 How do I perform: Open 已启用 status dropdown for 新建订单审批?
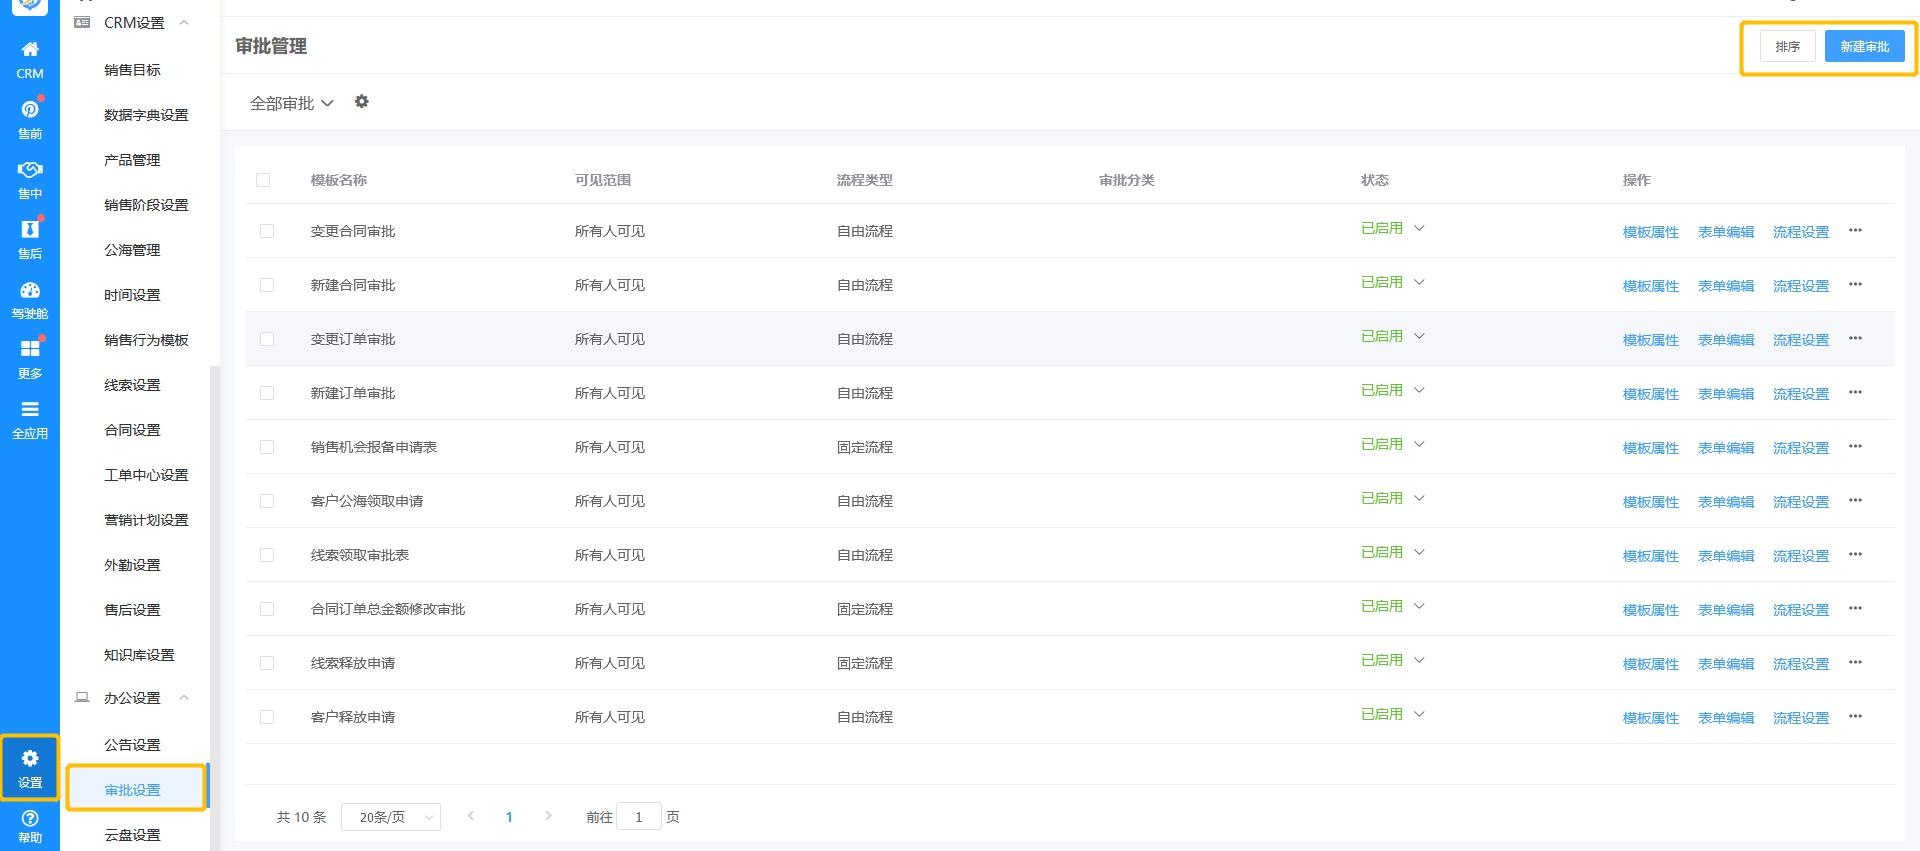click(x=1392, y=391)
